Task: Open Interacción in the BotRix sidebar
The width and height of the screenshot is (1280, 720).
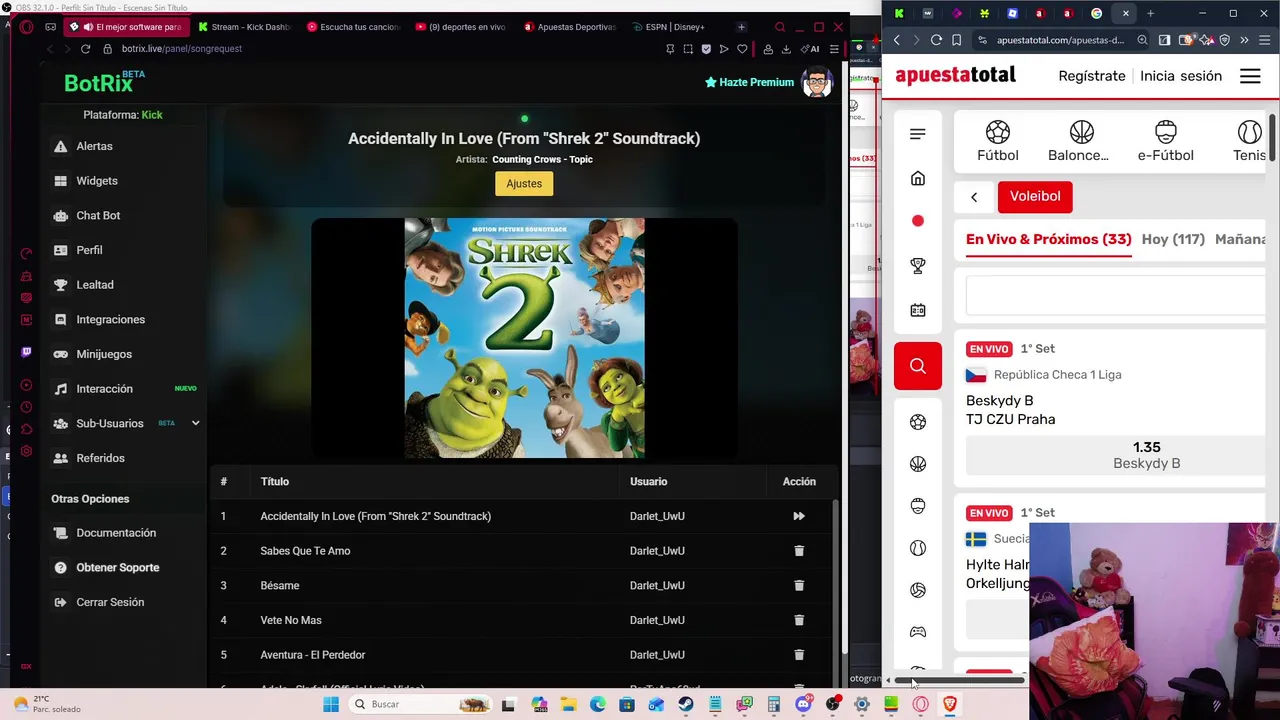Action: pos(104,389)
